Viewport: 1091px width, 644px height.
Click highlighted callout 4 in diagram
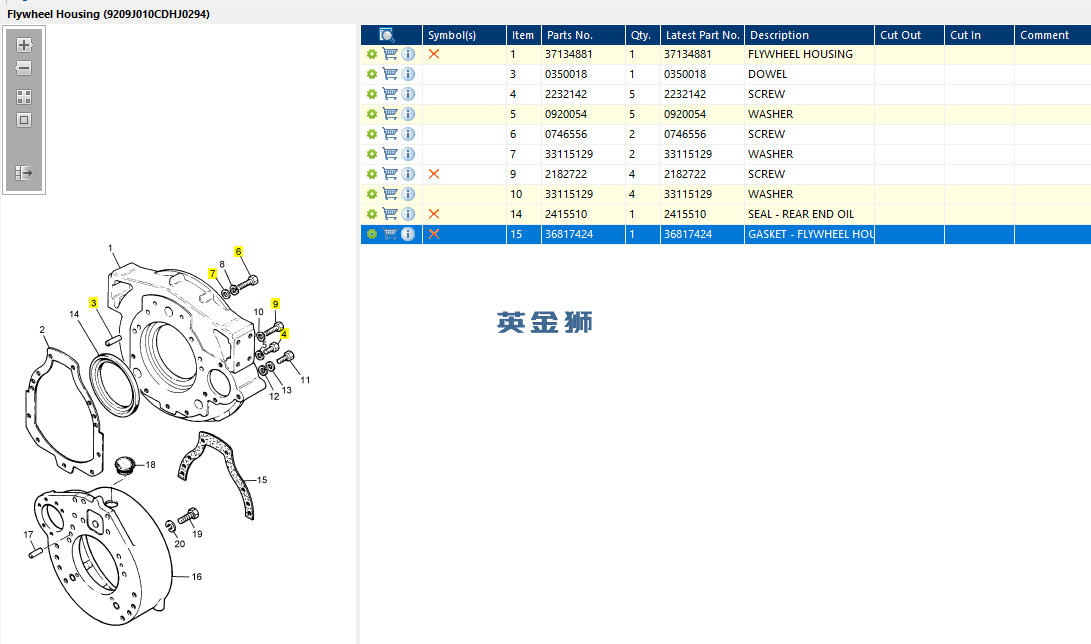(284, 334)
